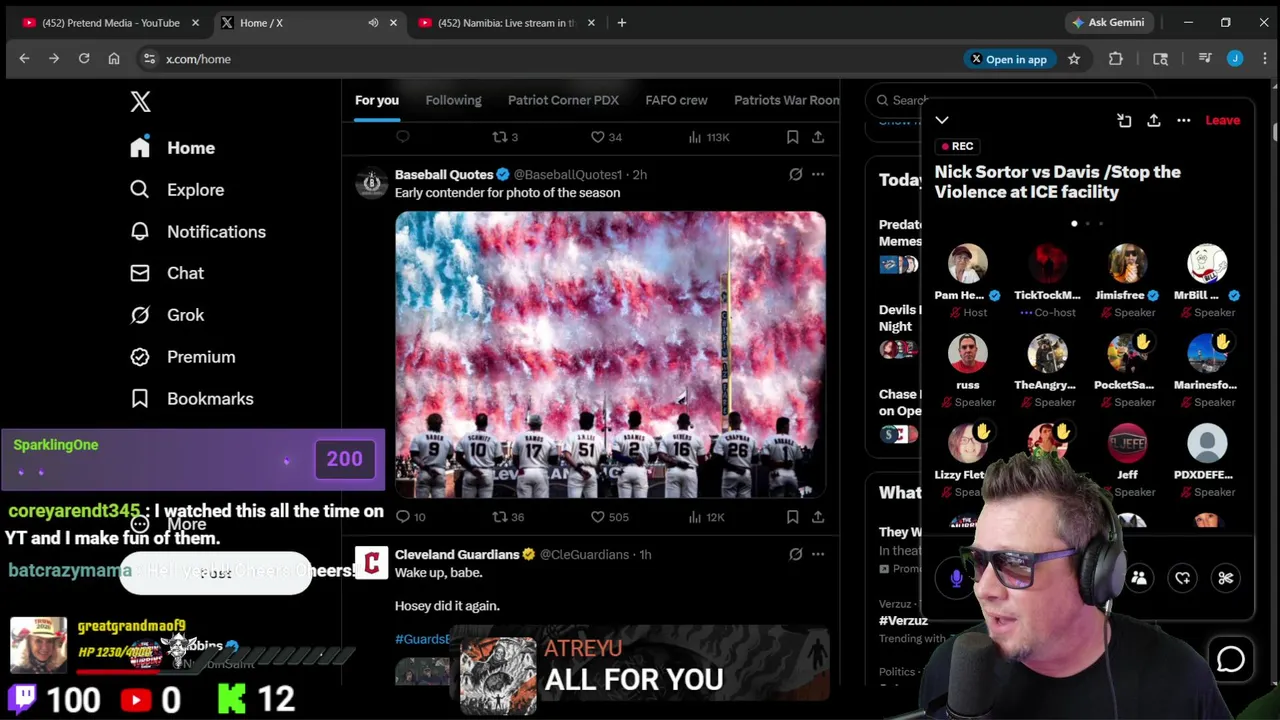Send a heart reaction in Space
The image size is (1280, 720).
click(x=1183, y=578)
